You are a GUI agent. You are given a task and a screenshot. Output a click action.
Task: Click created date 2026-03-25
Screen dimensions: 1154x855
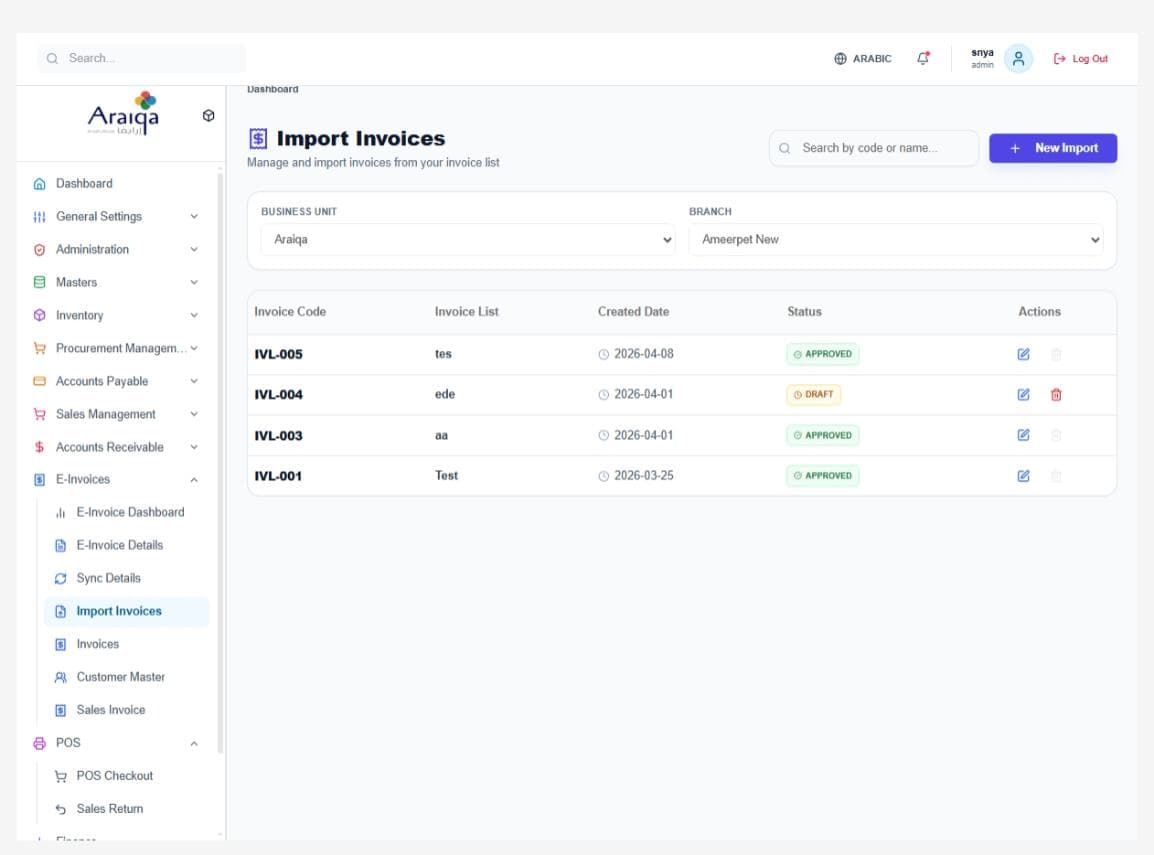tap(643, 475)
